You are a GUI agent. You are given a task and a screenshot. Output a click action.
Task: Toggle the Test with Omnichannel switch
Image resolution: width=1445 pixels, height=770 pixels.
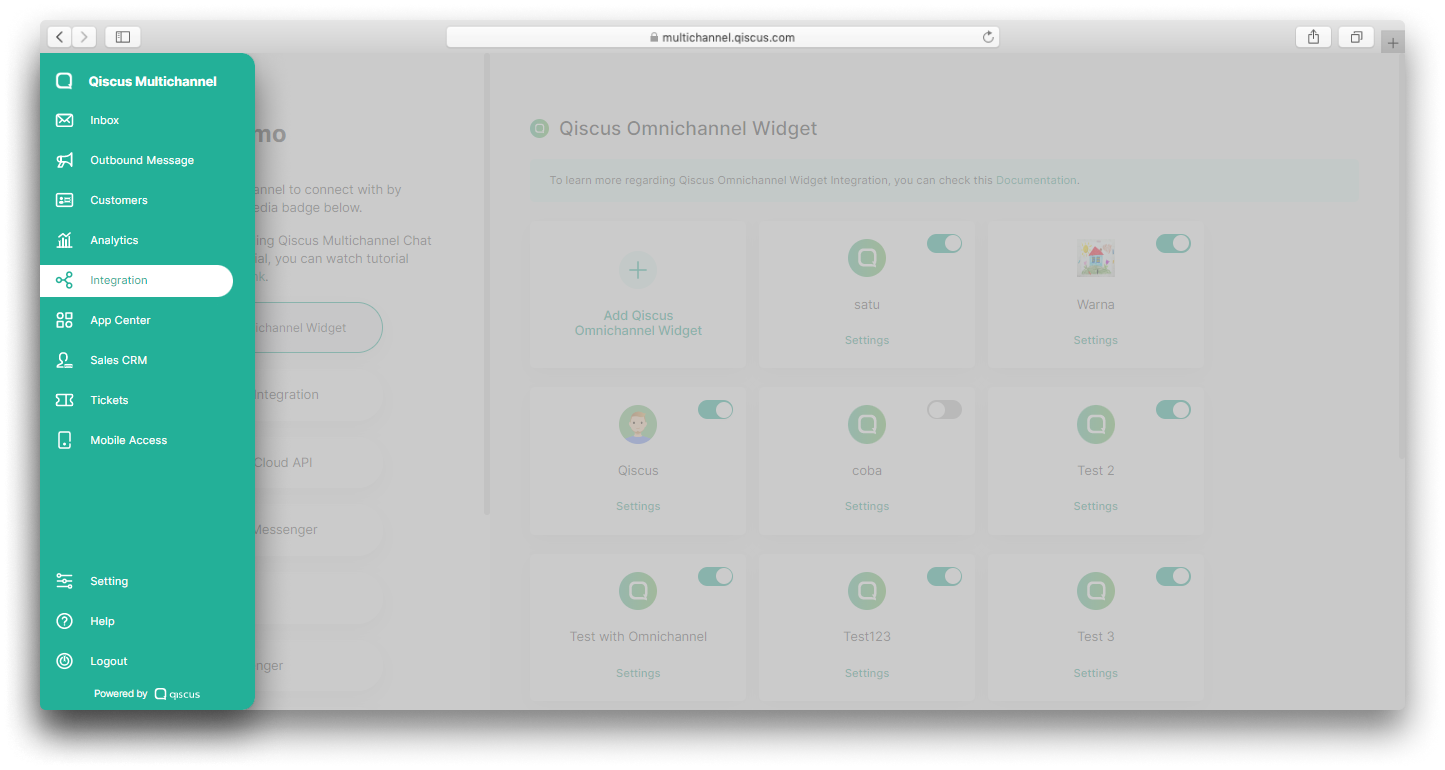[x=715, y=576]
